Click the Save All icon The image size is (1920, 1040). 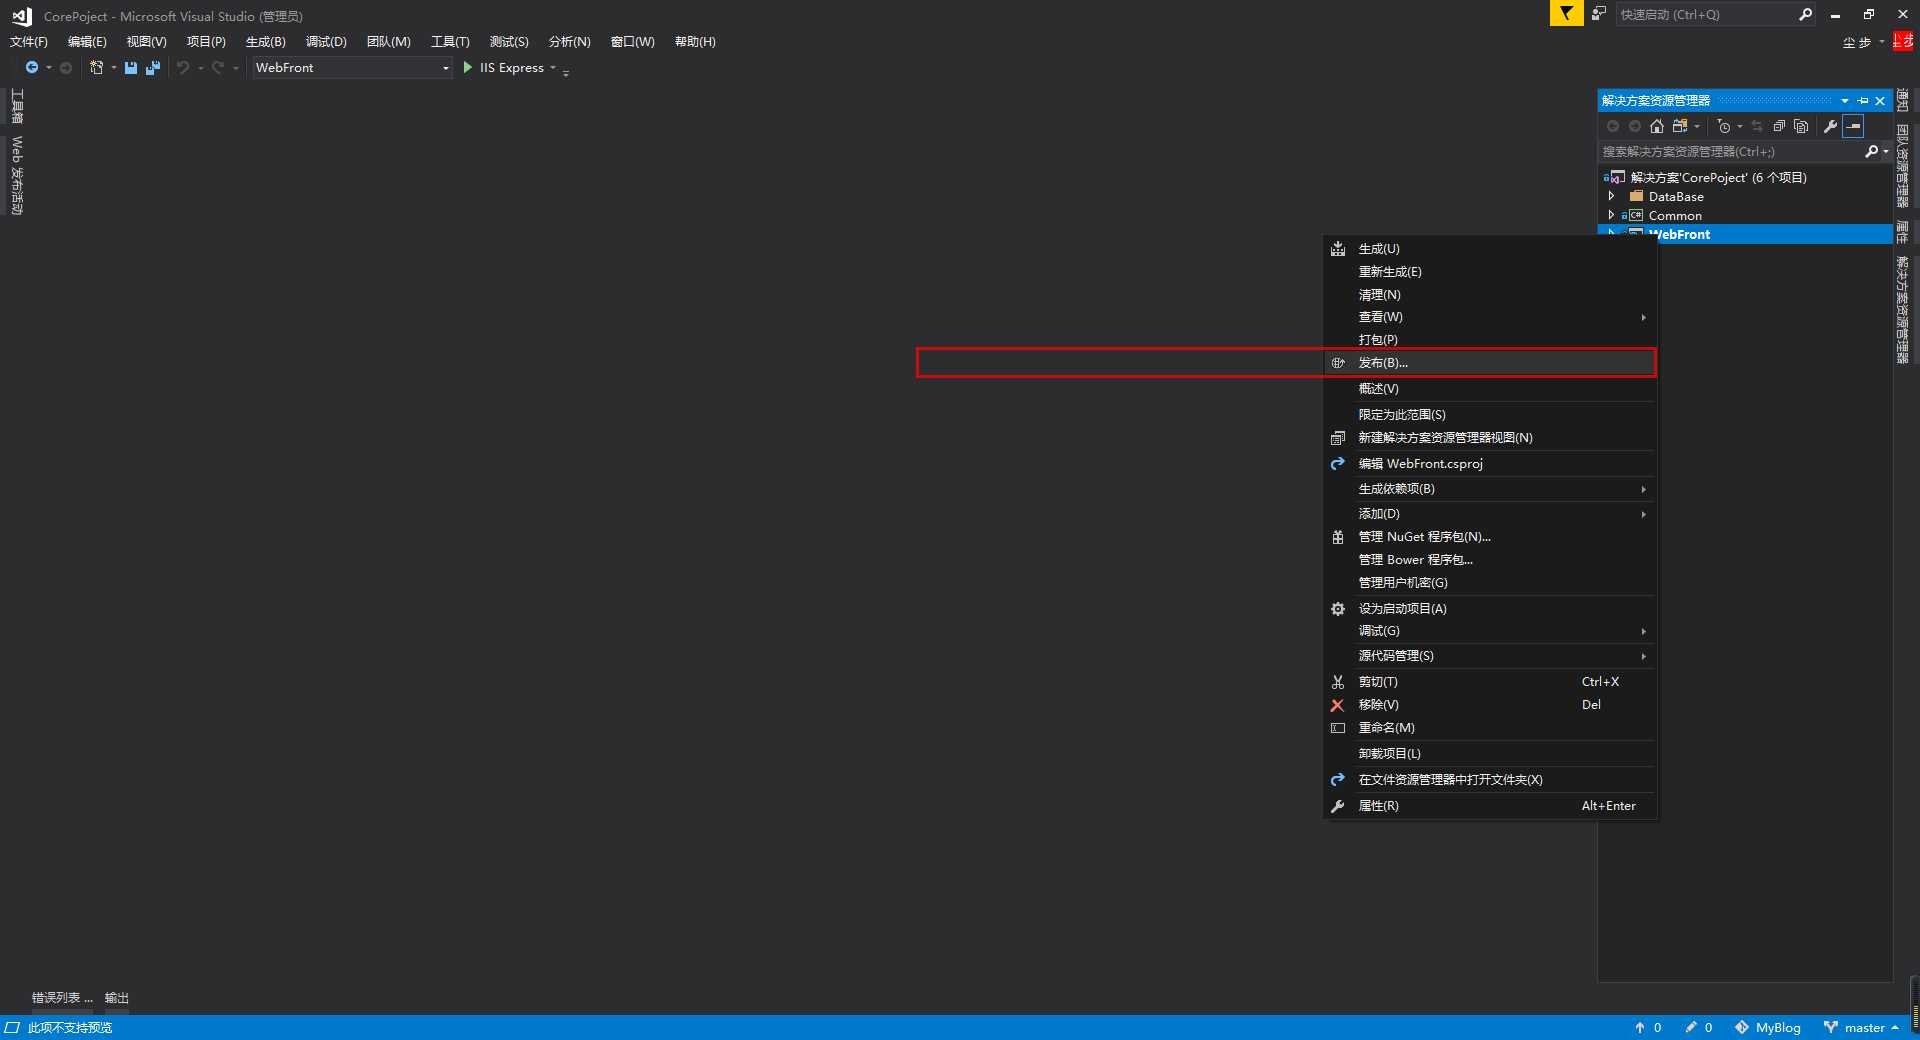click(153, 68)
